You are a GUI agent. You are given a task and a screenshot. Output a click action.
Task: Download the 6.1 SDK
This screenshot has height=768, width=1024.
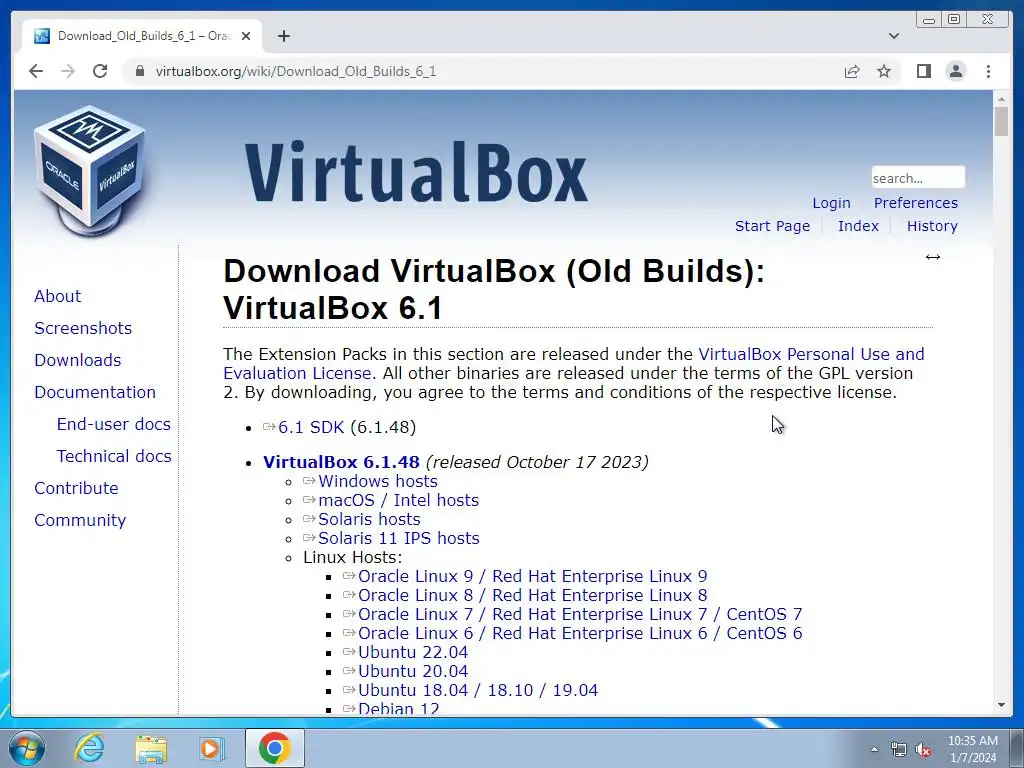pyautogui.click(x=311, y=428)
